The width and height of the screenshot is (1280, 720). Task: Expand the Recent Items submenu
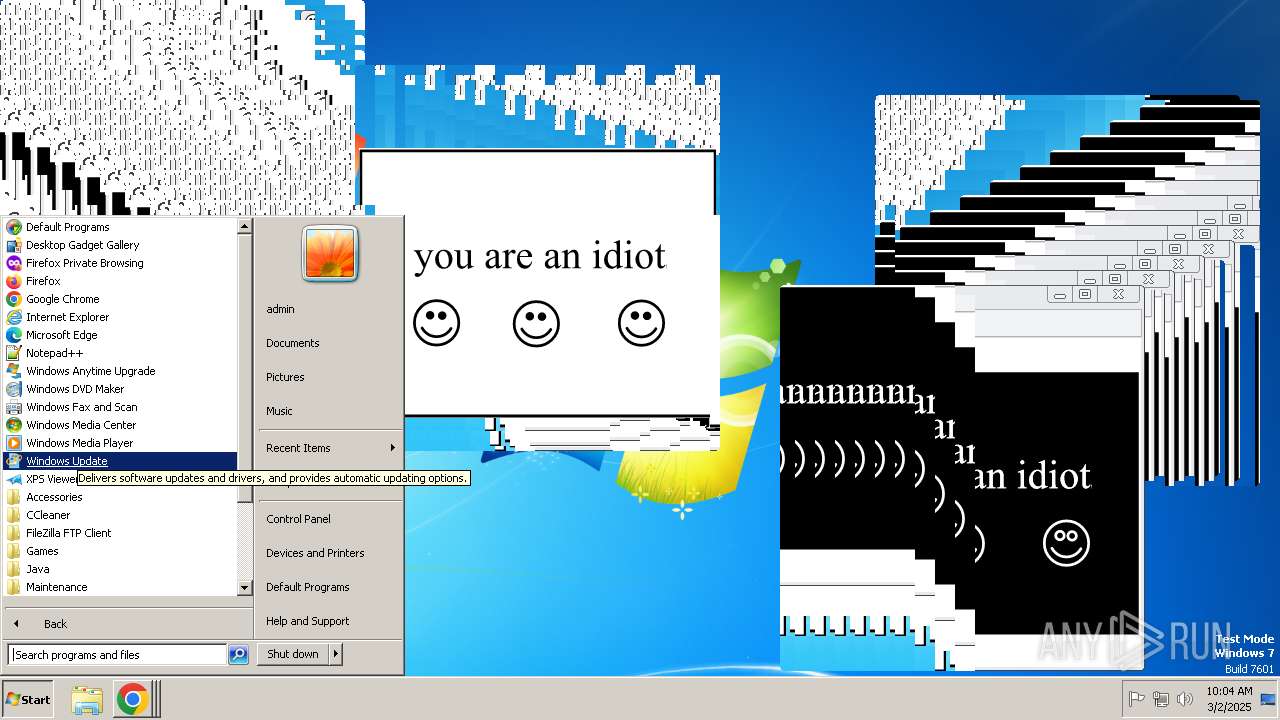click(329, 448)
